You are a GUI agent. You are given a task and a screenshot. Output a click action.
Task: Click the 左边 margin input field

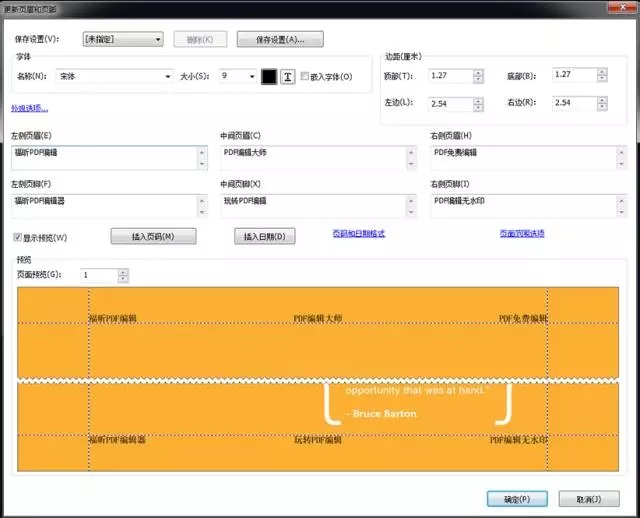coord(451,104)
